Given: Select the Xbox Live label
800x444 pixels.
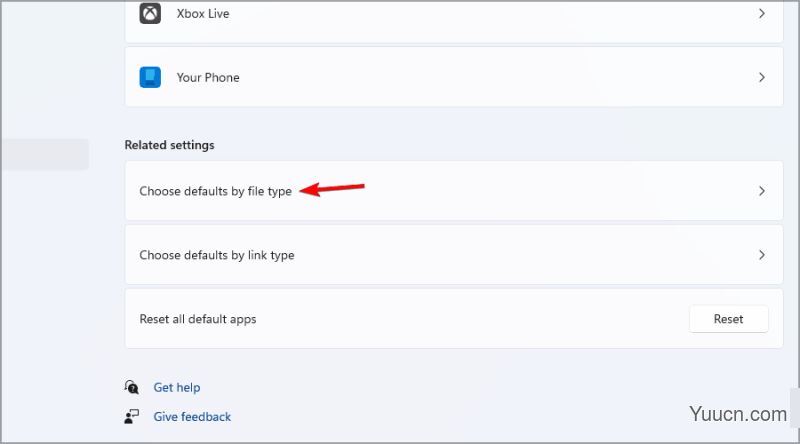Looking at the screenshot, I should (203, 14).
